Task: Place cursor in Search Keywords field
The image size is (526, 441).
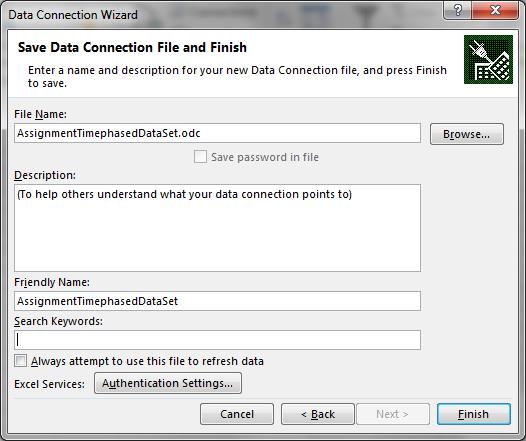Action: point(217,340)
